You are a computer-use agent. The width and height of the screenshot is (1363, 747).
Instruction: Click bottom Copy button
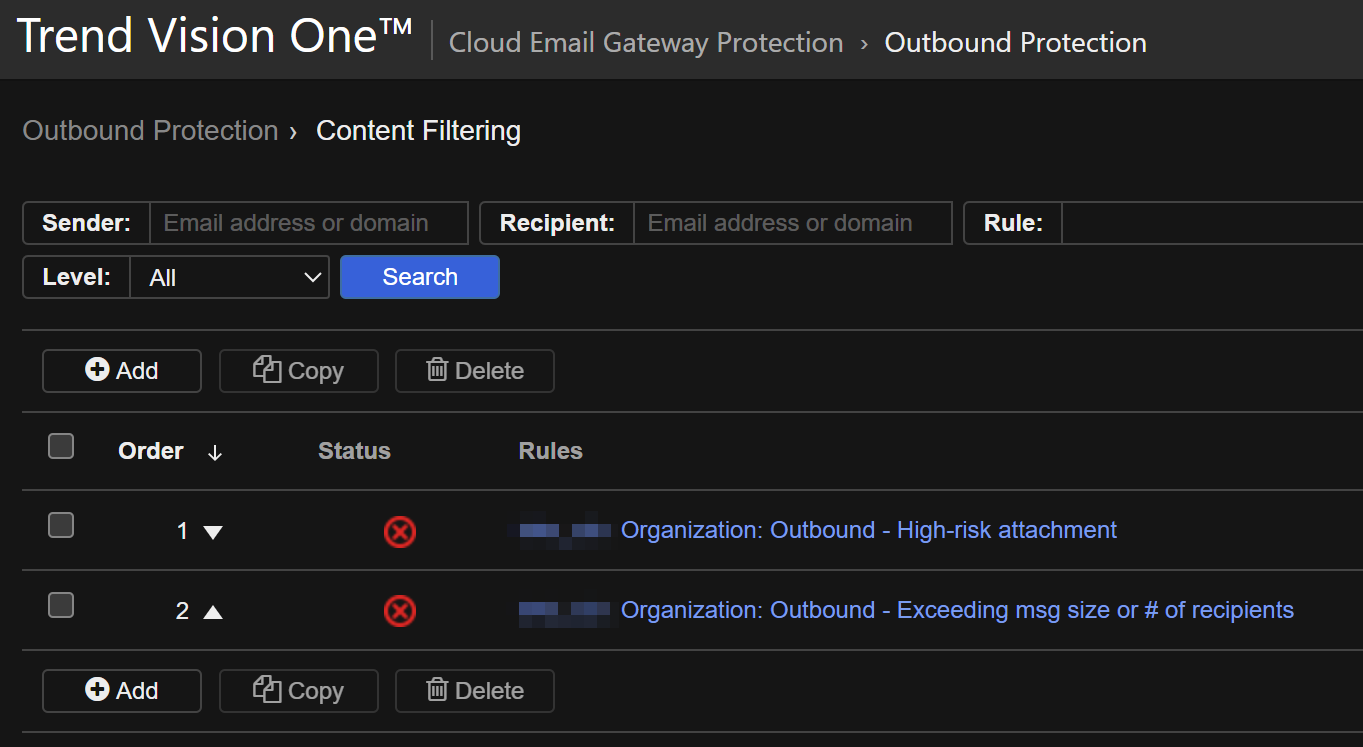pyautogui.click(x=299, y=691)
